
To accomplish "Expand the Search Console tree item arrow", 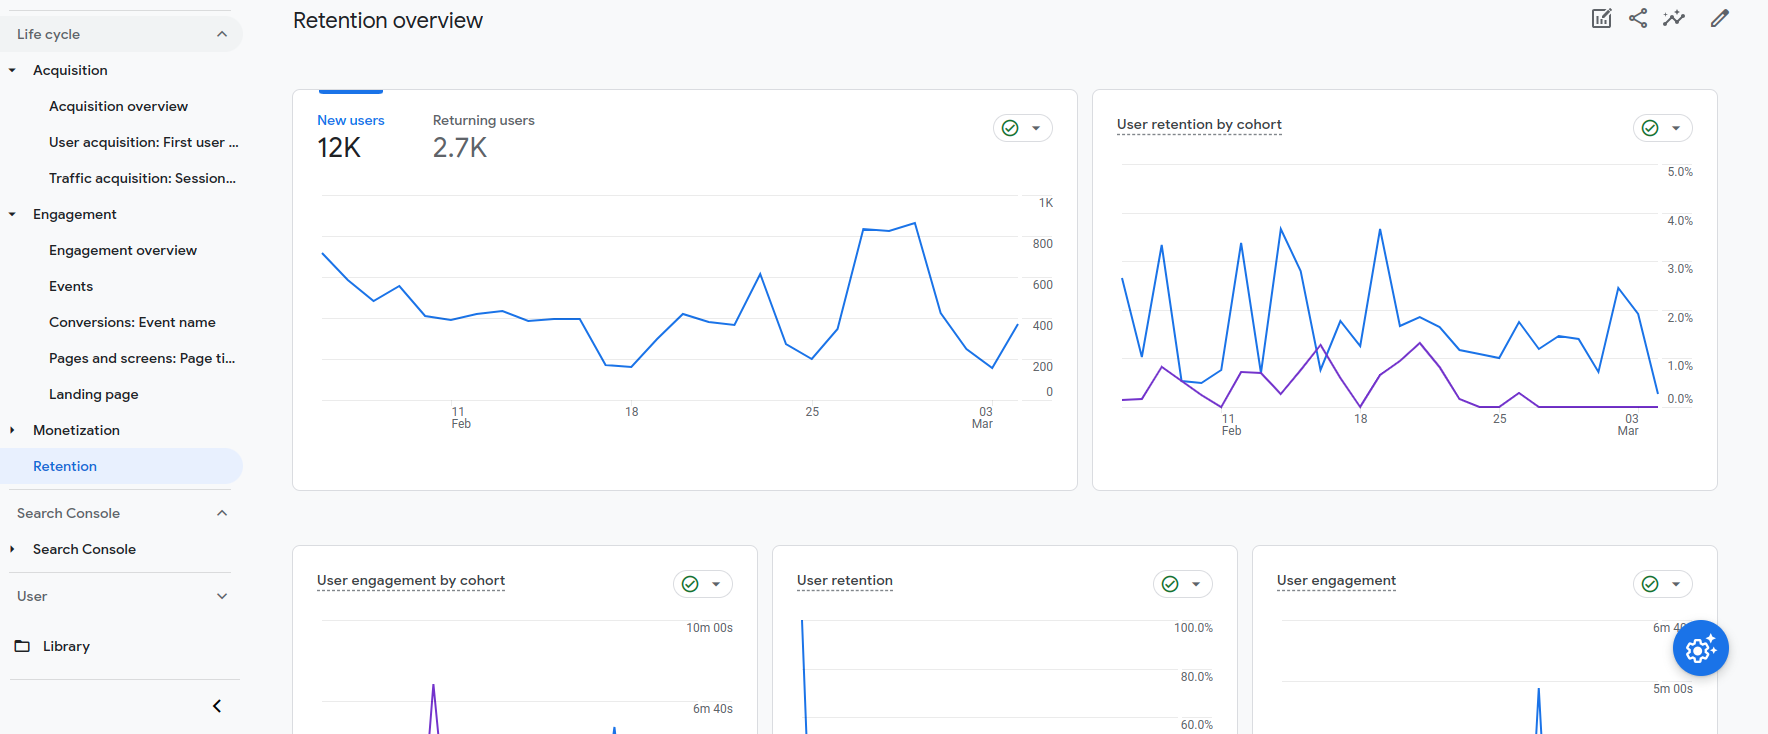I will [x=12, y=549].
